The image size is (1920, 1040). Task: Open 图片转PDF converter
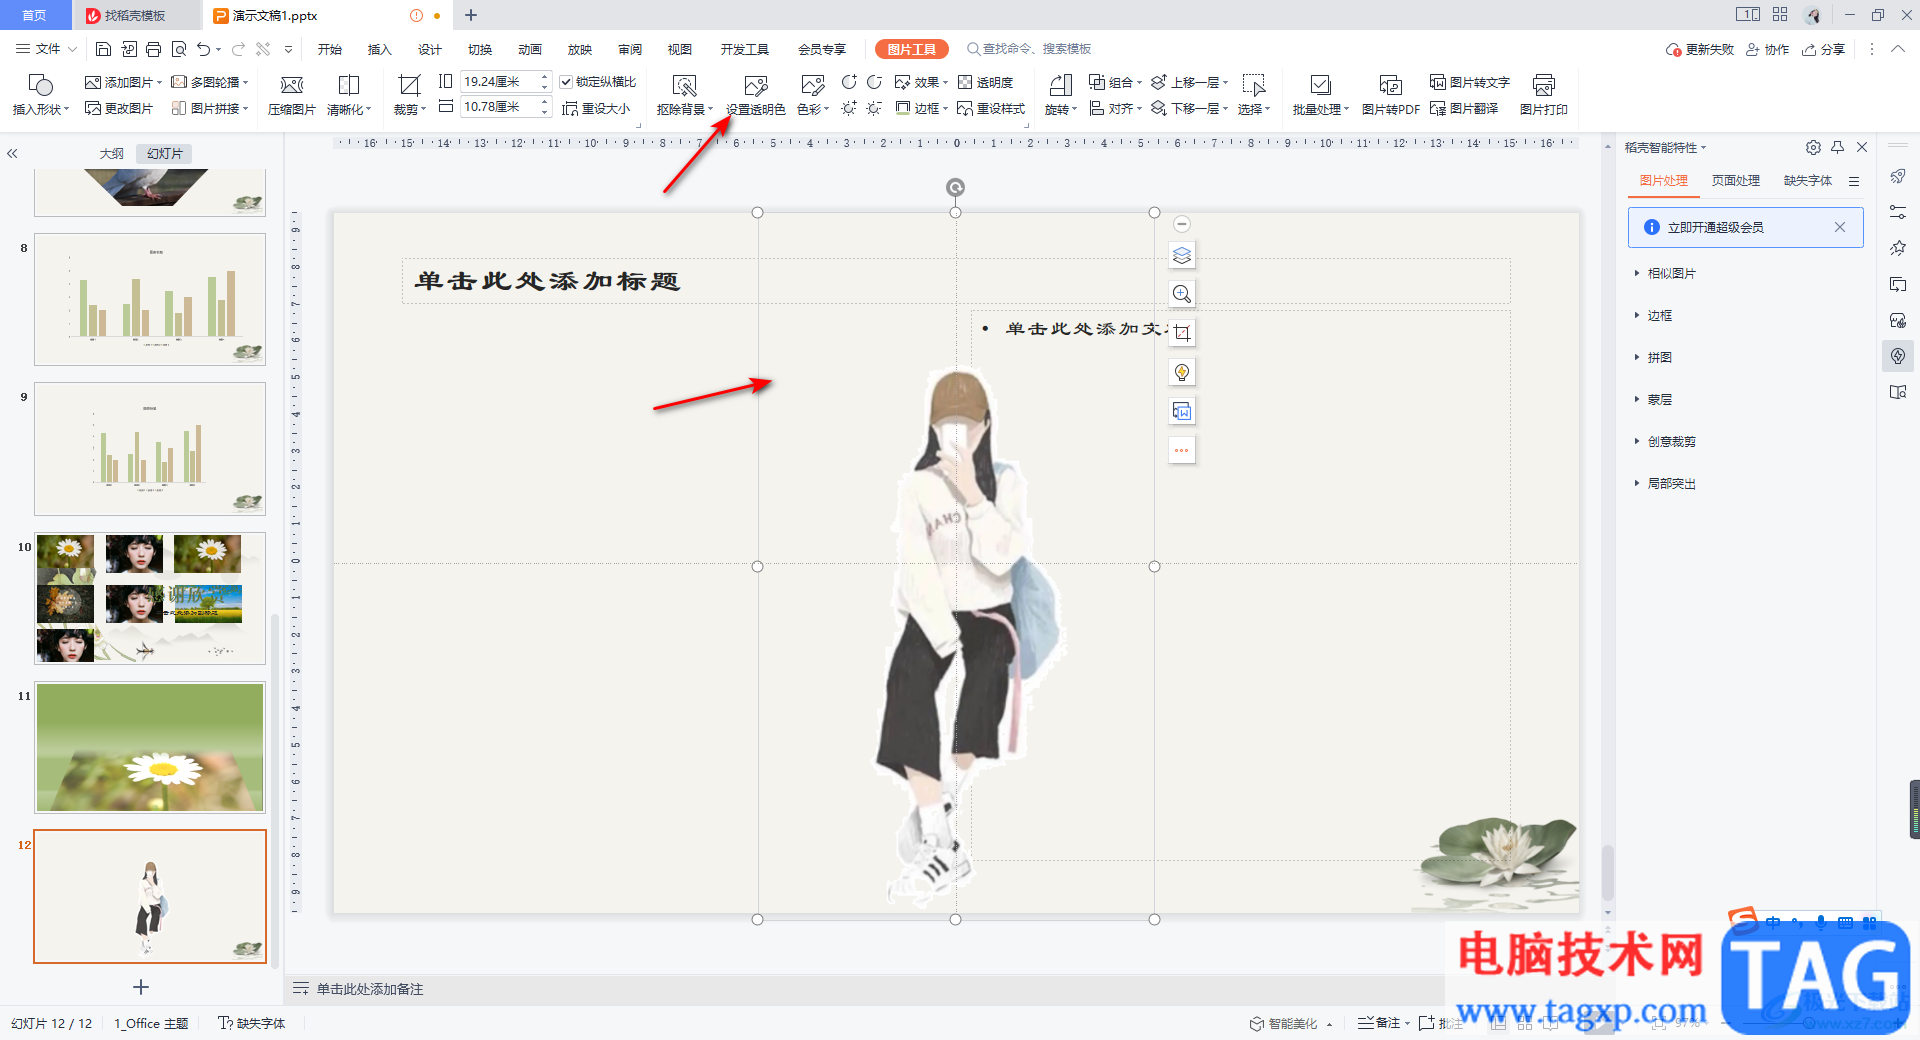(x=1390, y=86)
